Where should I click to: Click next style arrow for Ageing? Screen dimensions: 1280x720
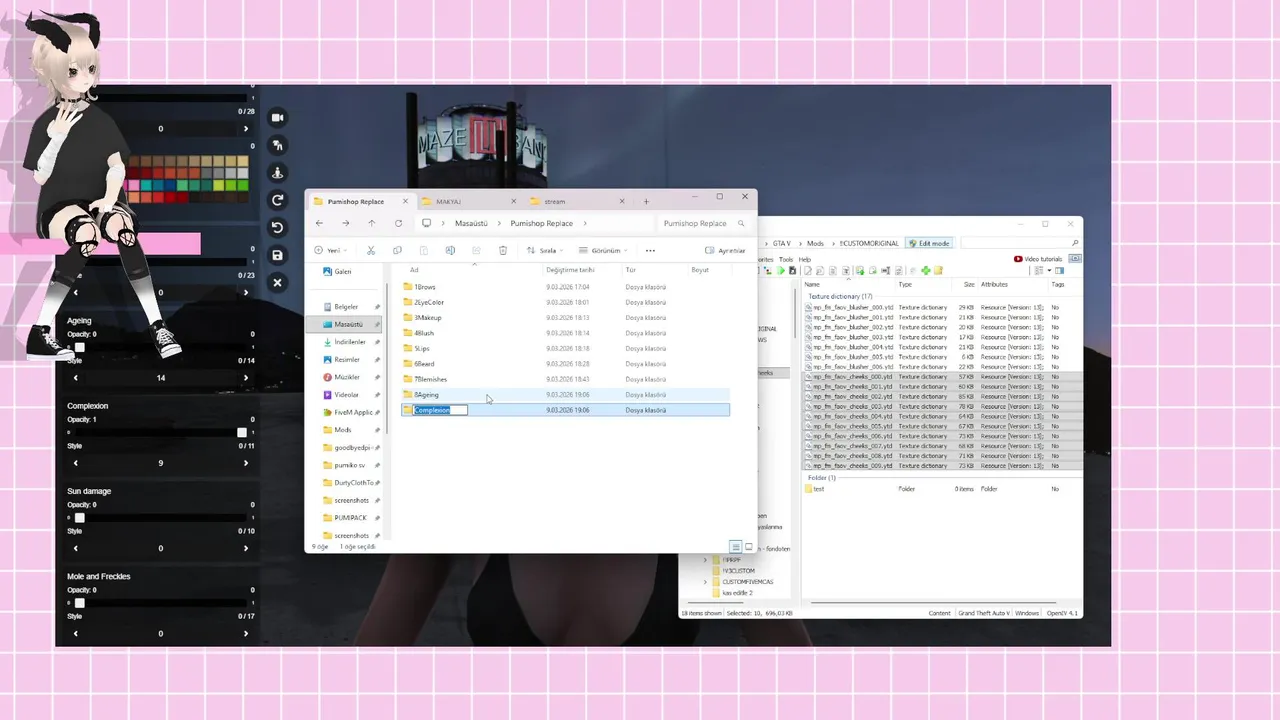point(246,379)
